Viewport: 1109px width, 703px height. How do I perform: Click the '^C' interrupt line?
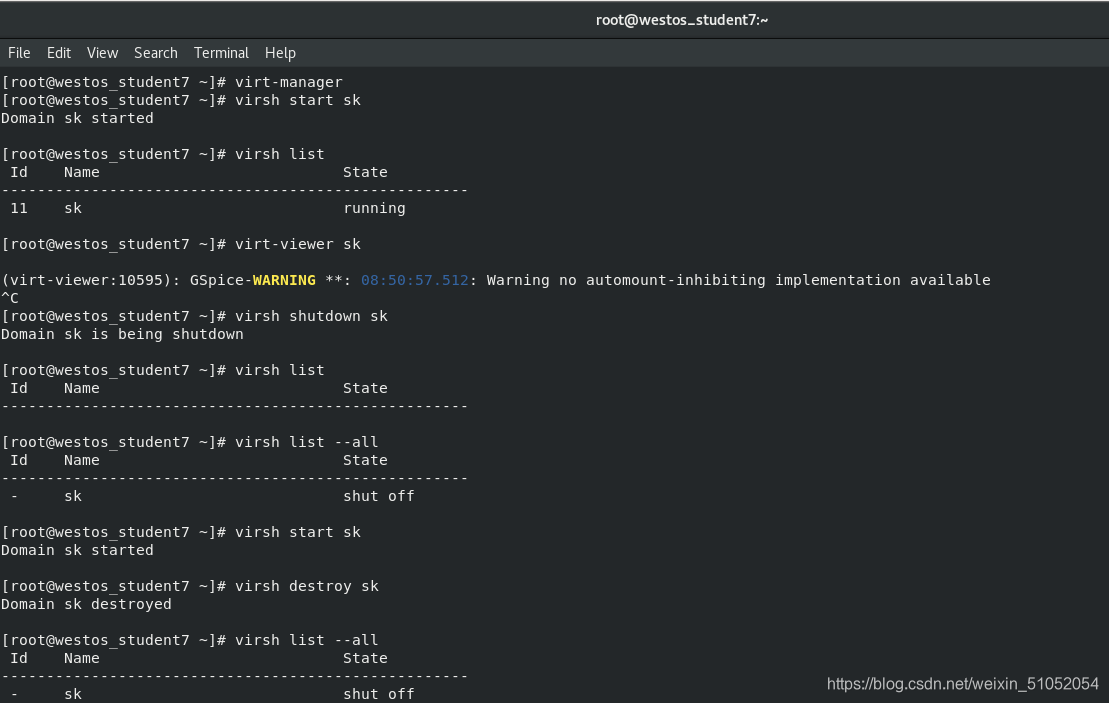[10, 298]
